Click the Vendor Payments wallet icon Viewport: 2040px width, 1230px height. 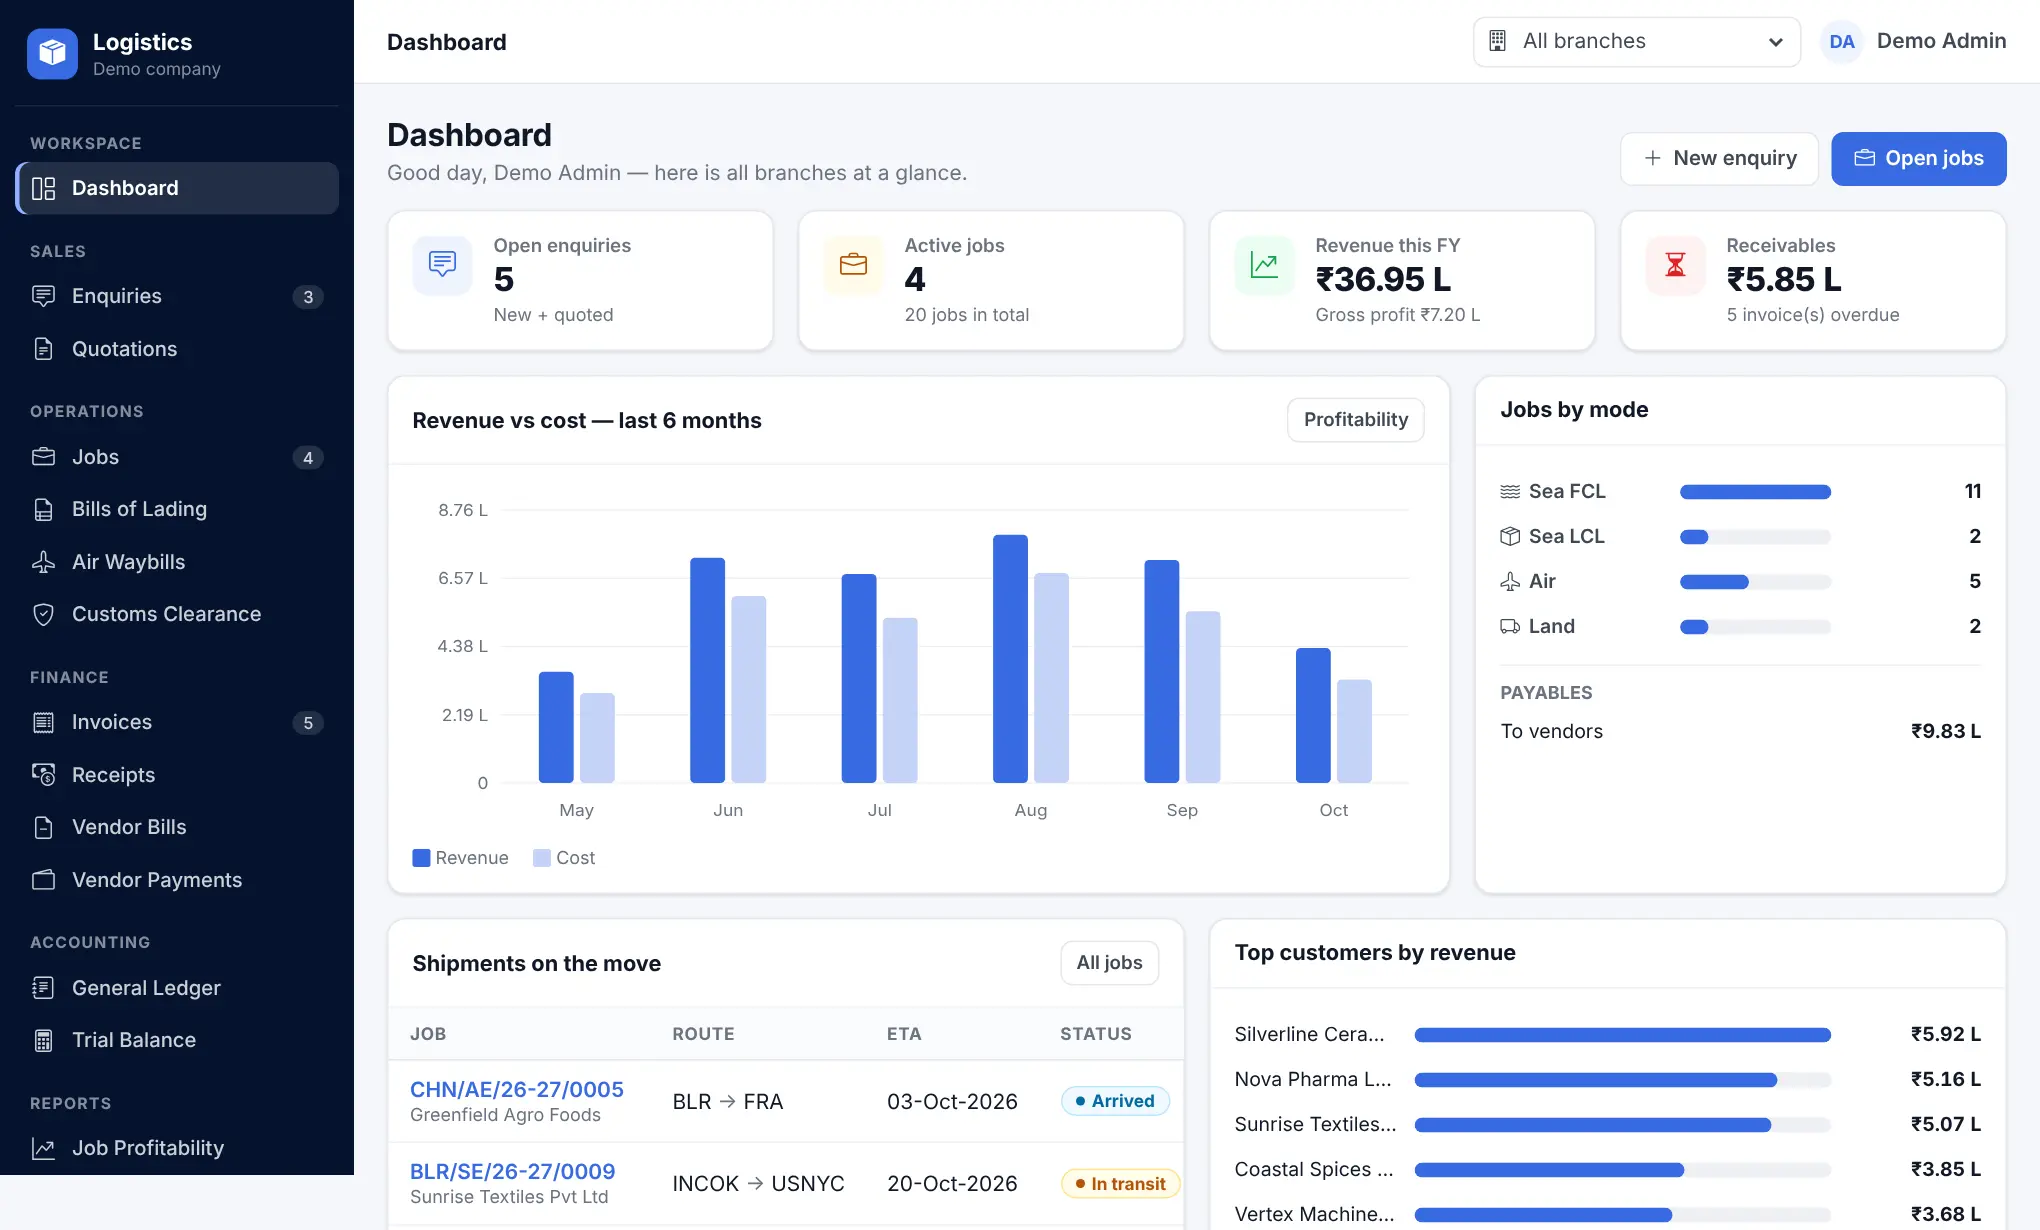point(43,880)
